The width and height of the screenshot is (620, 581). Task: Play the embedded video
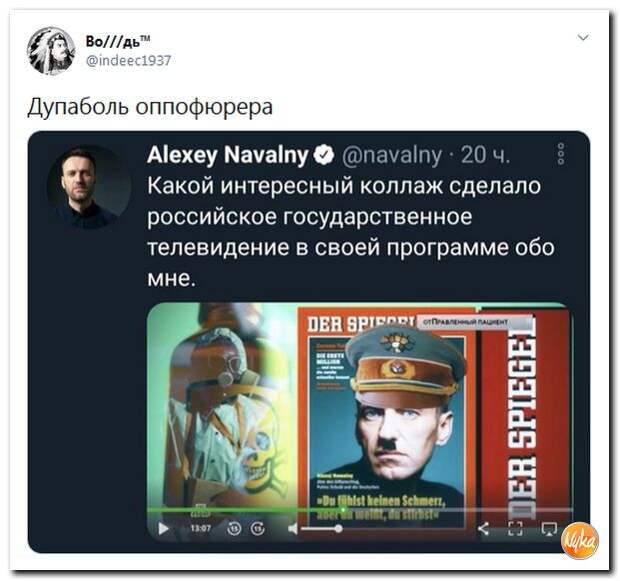pos(163,528)
